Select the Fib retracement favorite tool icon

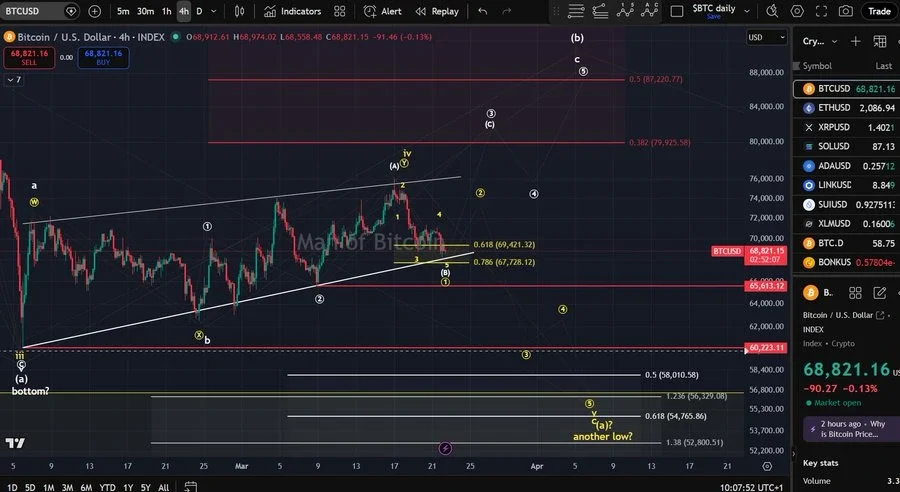pyautogui.click(x=600, y=11)
